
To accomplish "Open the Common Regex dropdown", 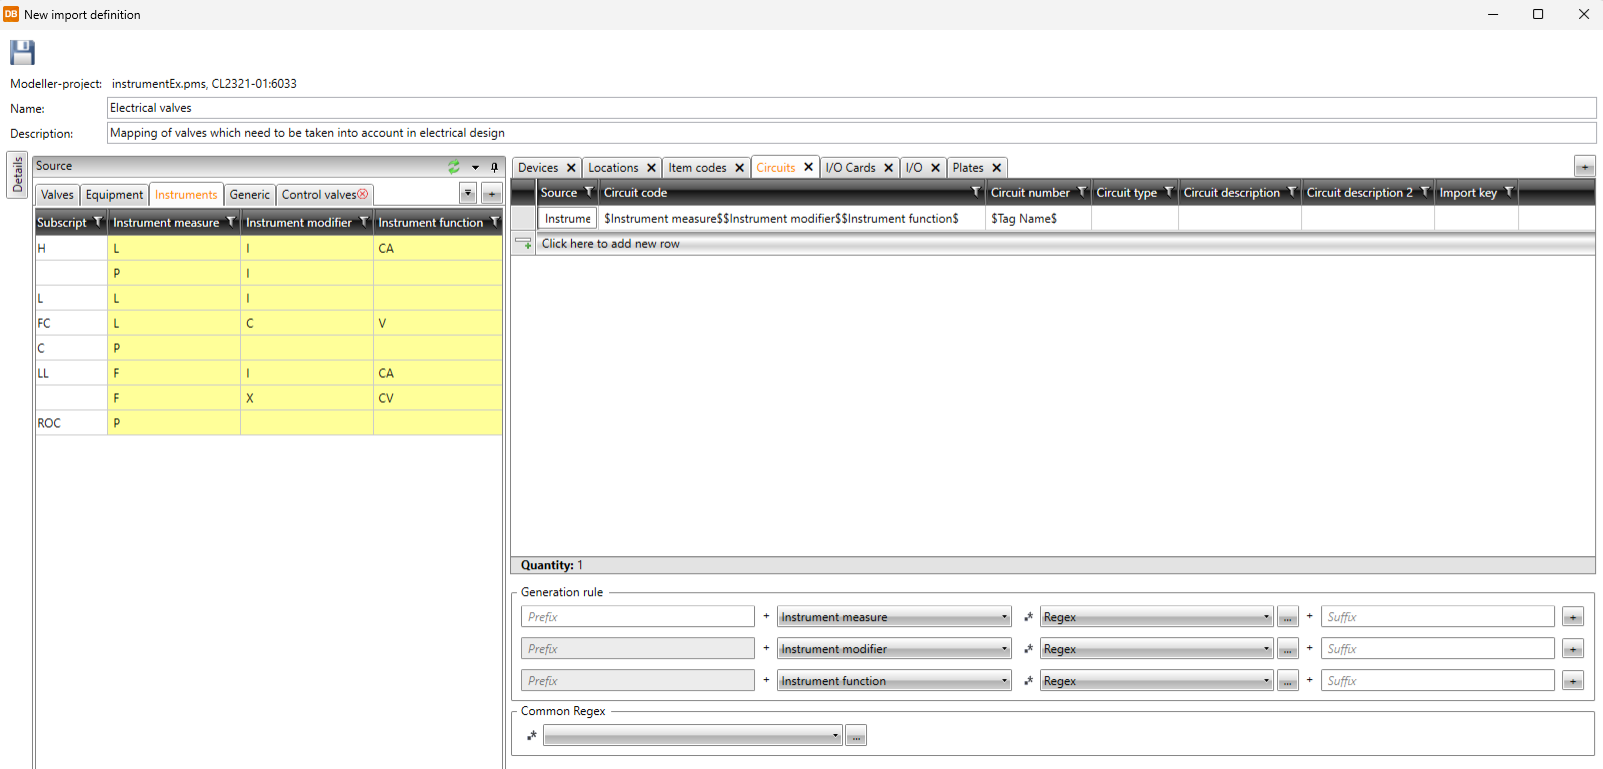I will coord(835,736).
